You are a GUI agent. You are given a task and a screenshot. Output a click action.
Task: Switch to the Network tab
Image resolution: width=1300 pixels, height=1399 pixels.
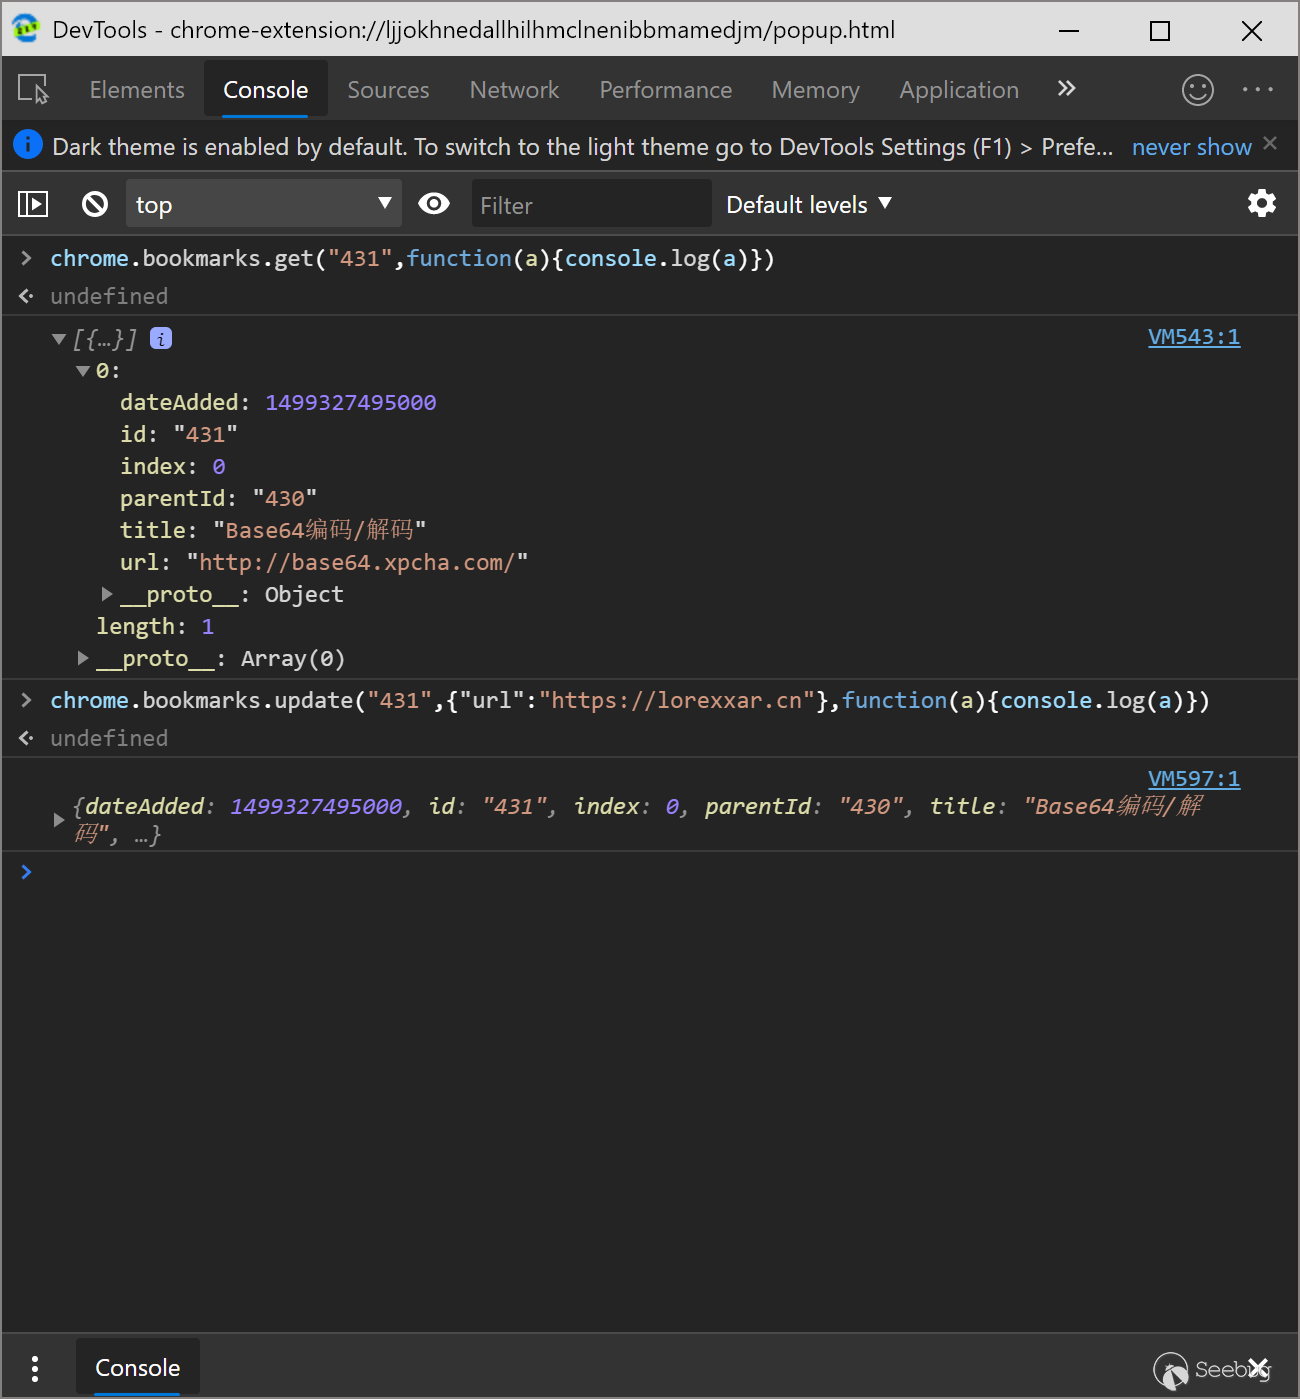tap(514, 90)
